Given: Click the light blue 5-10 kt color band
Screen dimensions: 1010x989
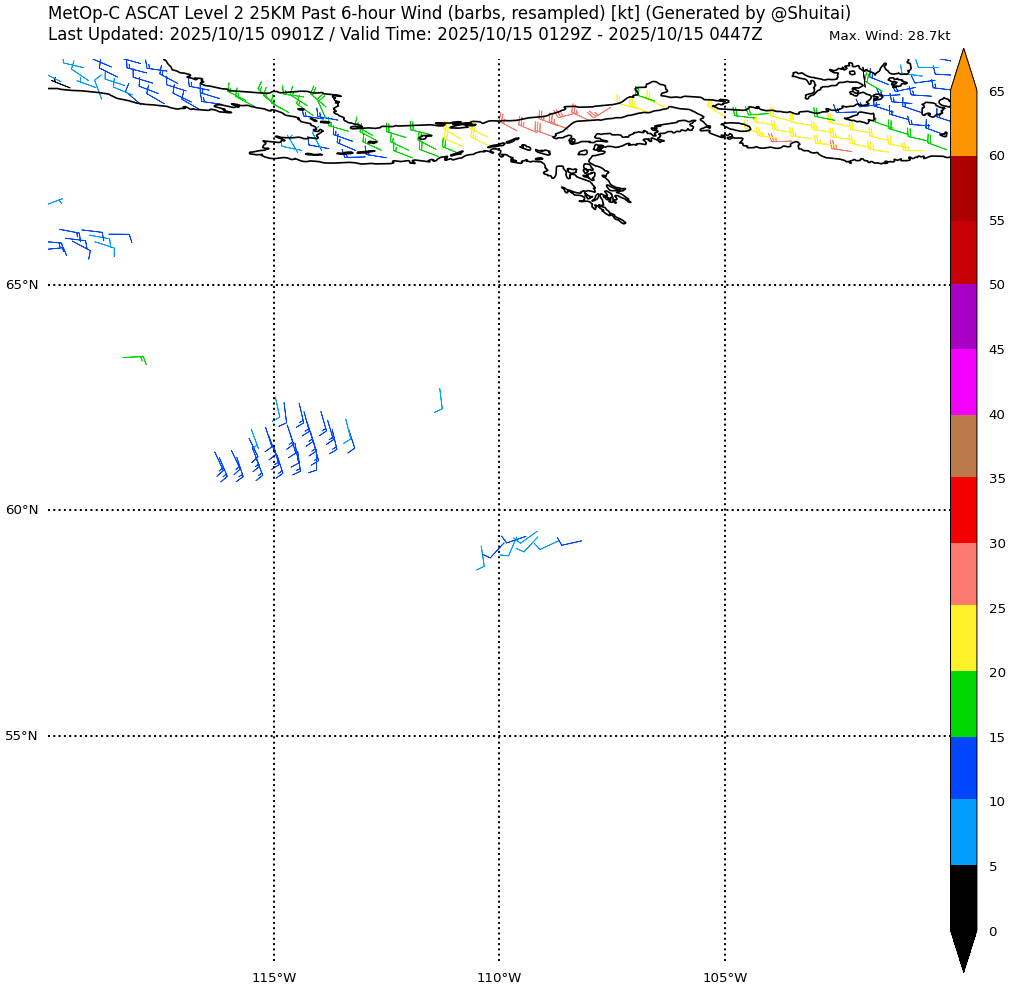Looking at the screenshot, I should click(x=963, y=832).
